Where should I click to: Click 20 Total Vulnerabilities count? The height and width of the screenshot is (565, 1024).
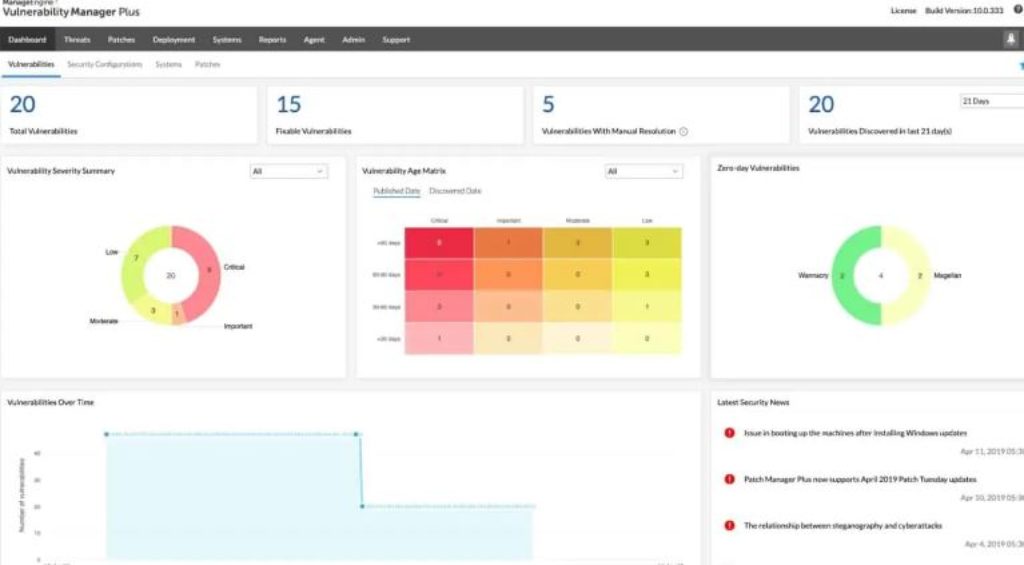[22, 105]
